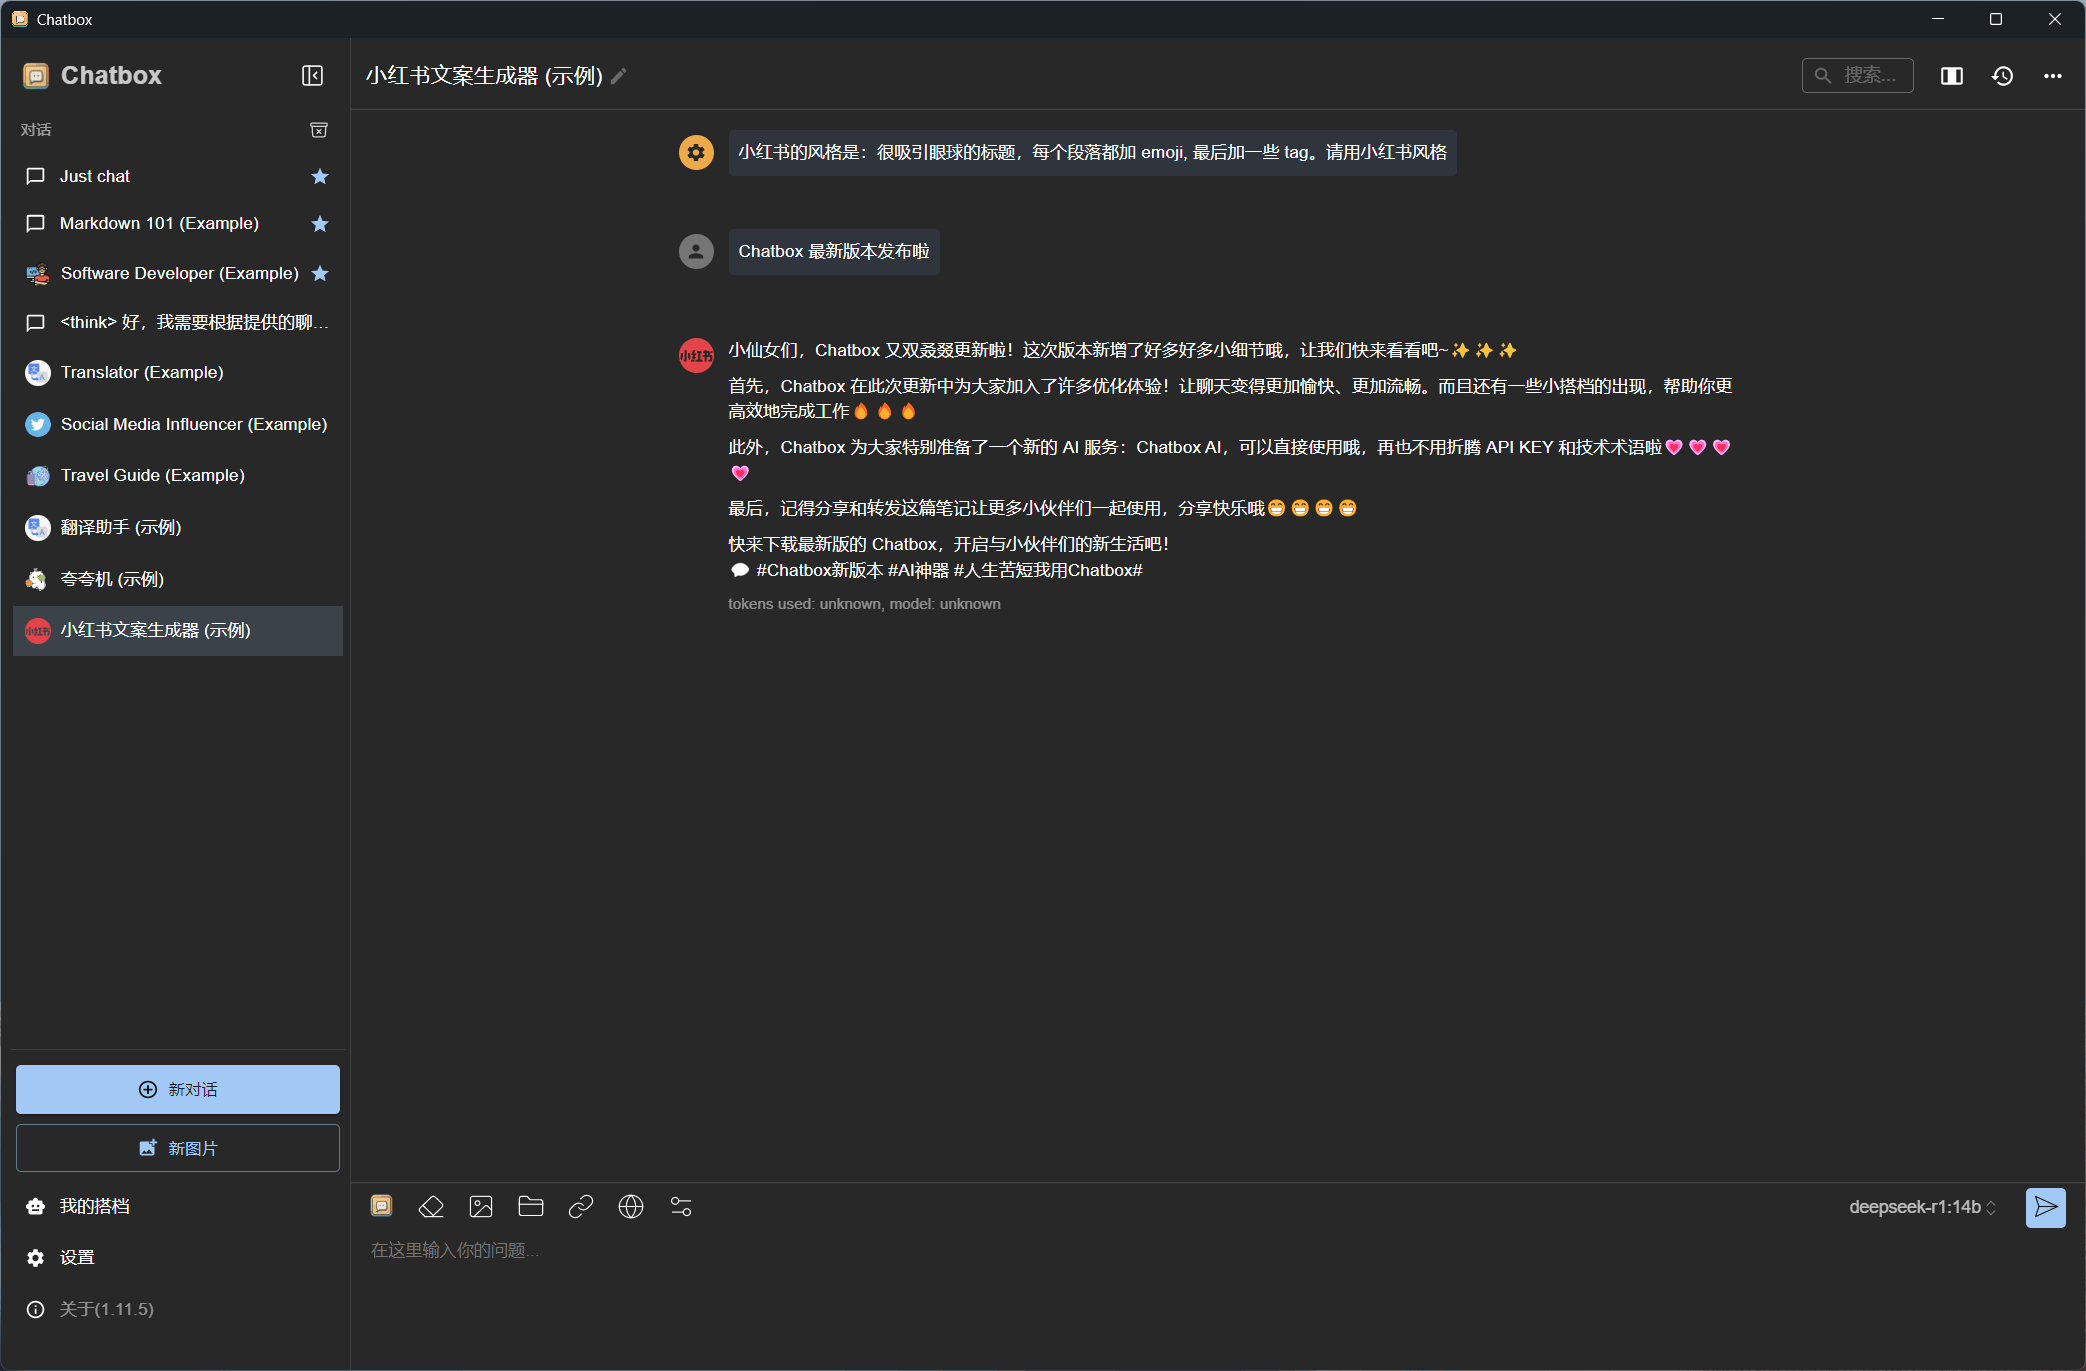The height and width of the screenshot is (1371, 2086).
Task: Click the 新对话 button
Action: pos(178,1089)
